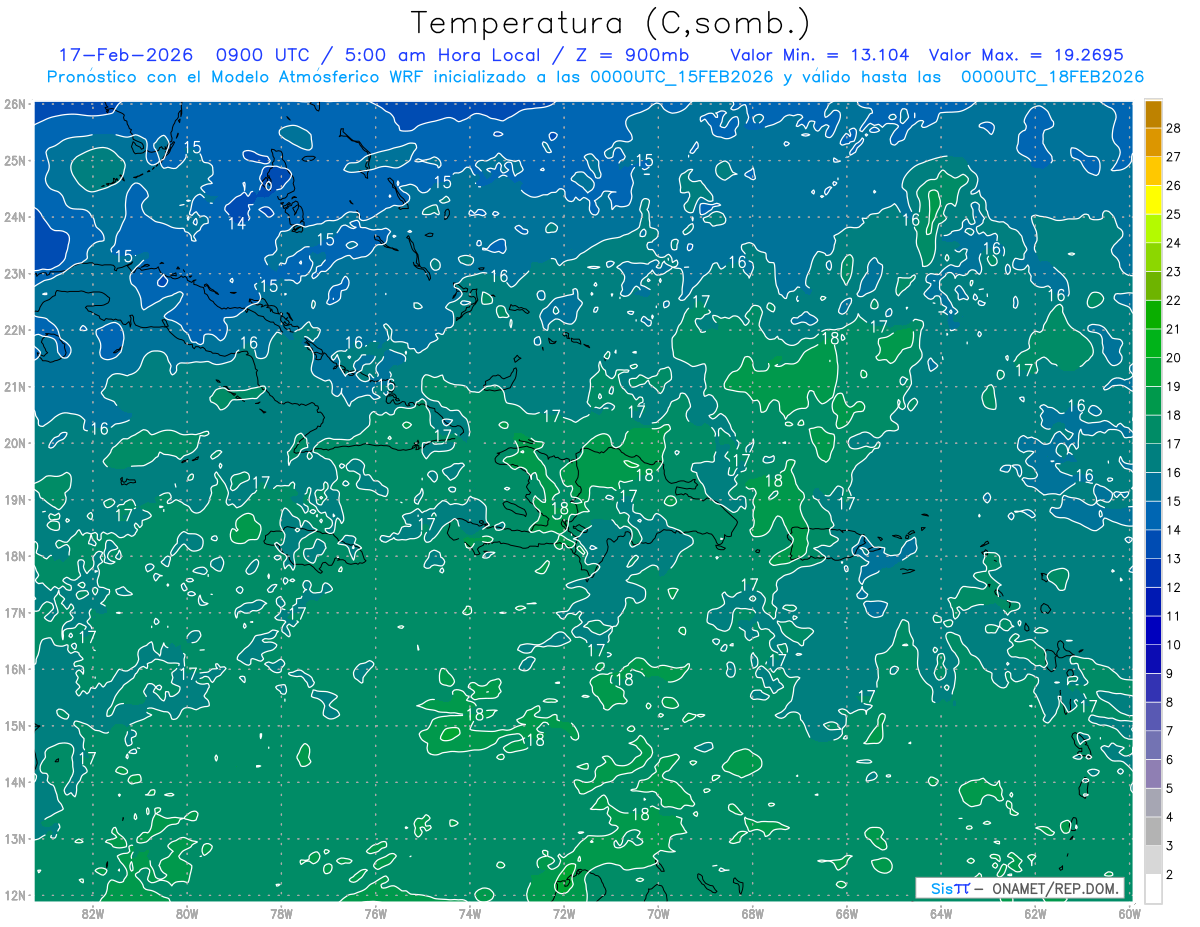Click the "66W" longitude label
Image resolution: width=1200 pixels, height=927 pixels.
coord(846,913)
